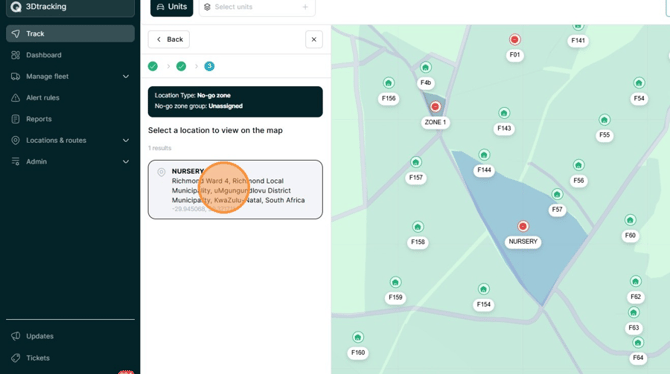The height and width of the screenshot is (374, 670).
Task: Return to the first completed step indicator
Action: click(153, 66)
